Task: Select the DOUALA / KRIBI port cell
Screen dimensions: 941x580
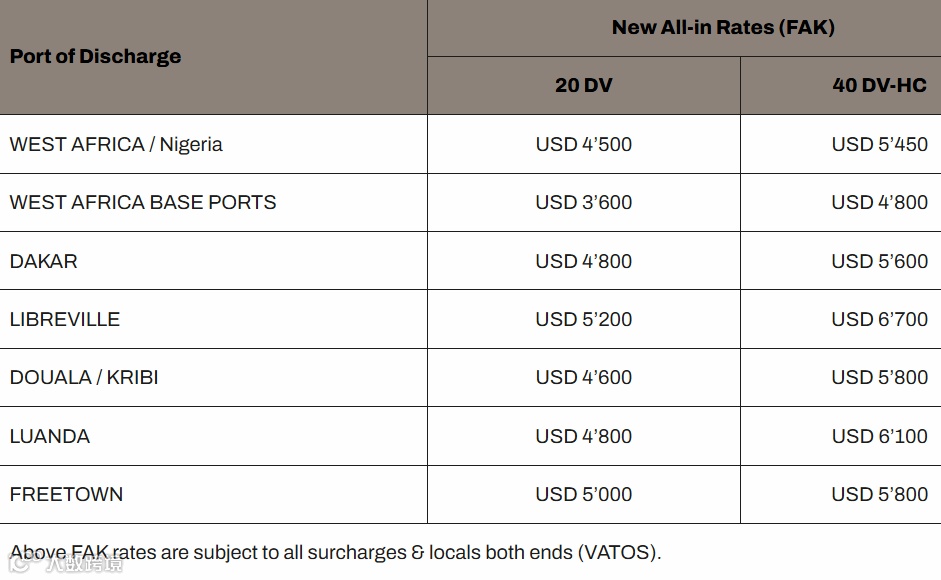Action: pos(84,377)
